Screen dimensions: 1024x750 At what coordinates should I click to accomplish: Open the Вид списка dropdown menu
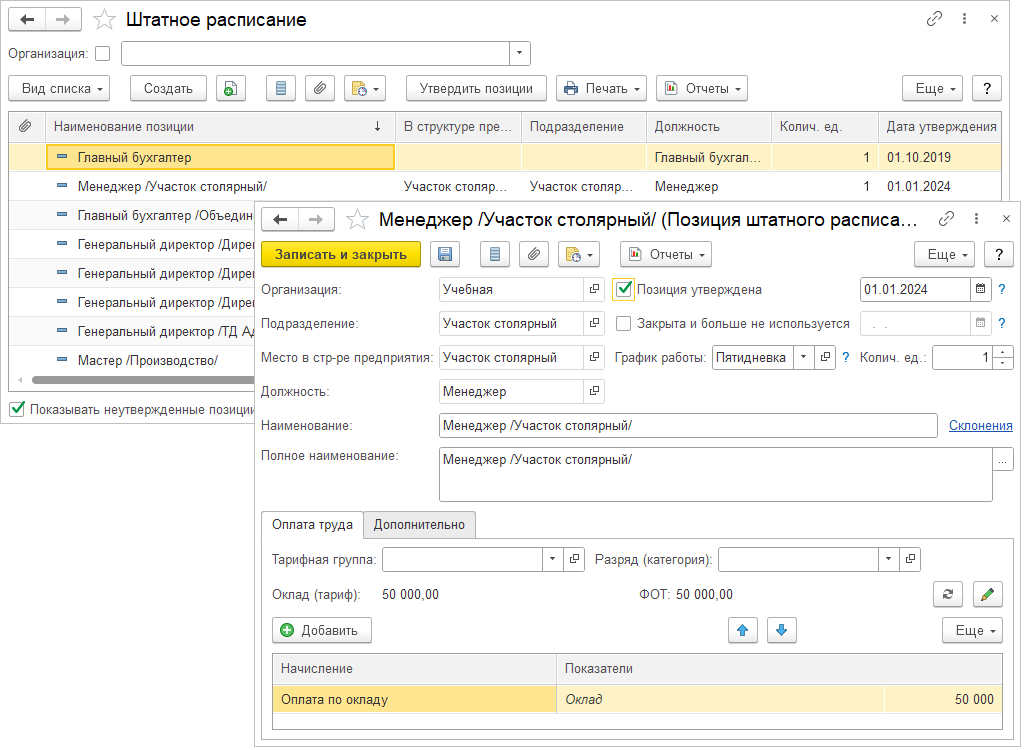[64, 88]
